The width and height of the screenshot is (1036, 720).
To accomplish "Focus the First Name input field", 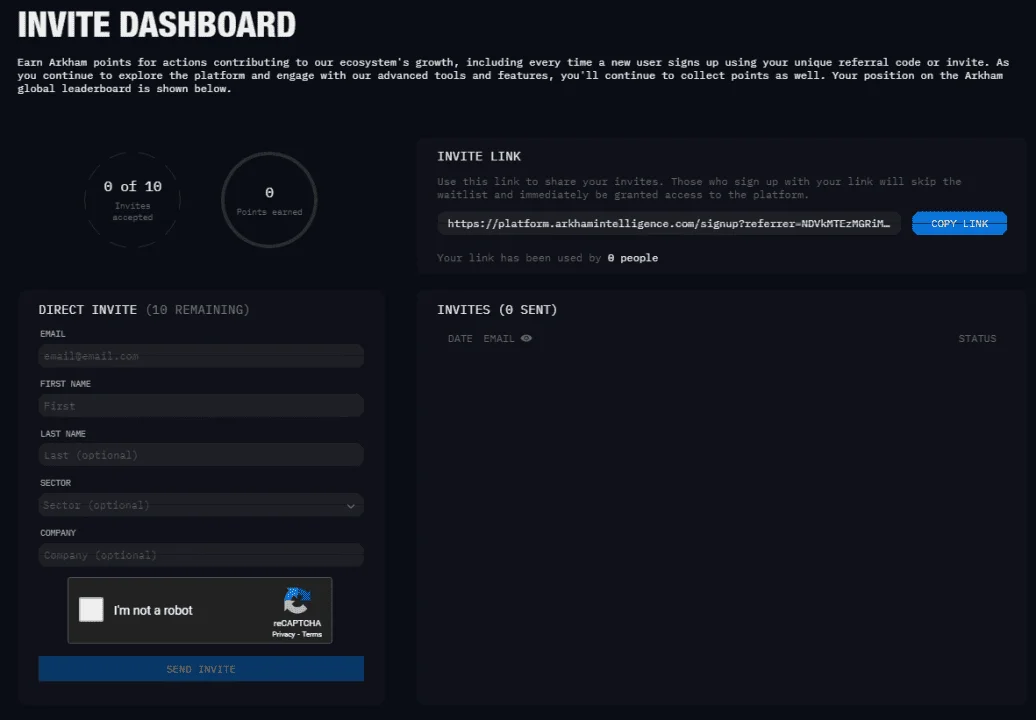I will tap(201, 406).
